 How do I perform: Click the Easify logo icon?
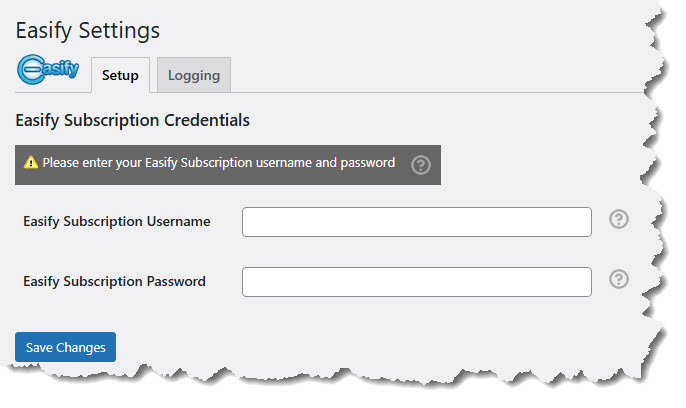click(49, 73)
